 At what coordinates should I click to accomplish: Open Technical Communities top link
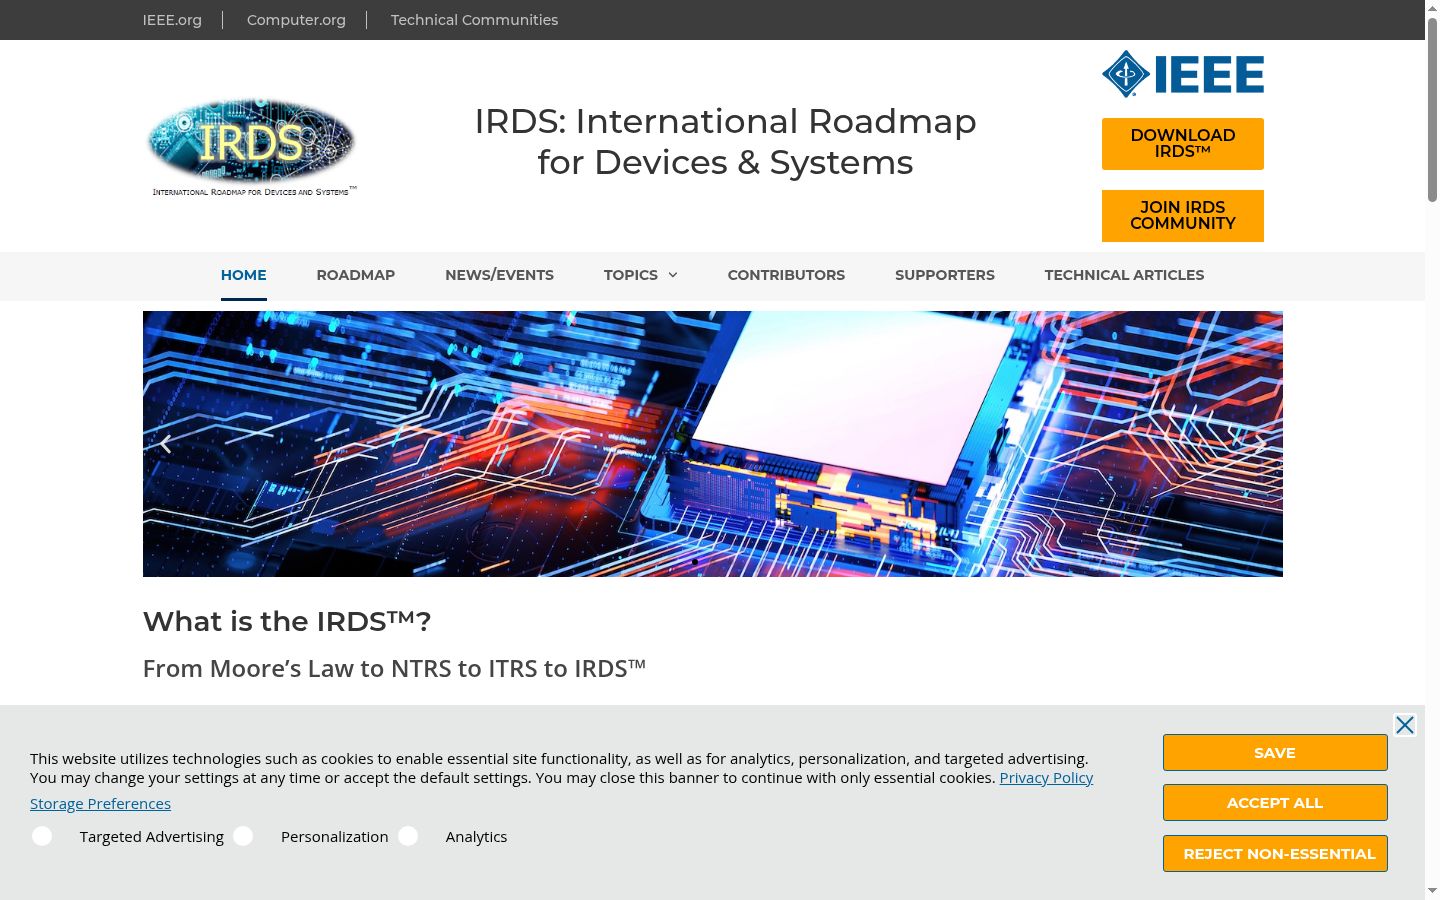474,20
